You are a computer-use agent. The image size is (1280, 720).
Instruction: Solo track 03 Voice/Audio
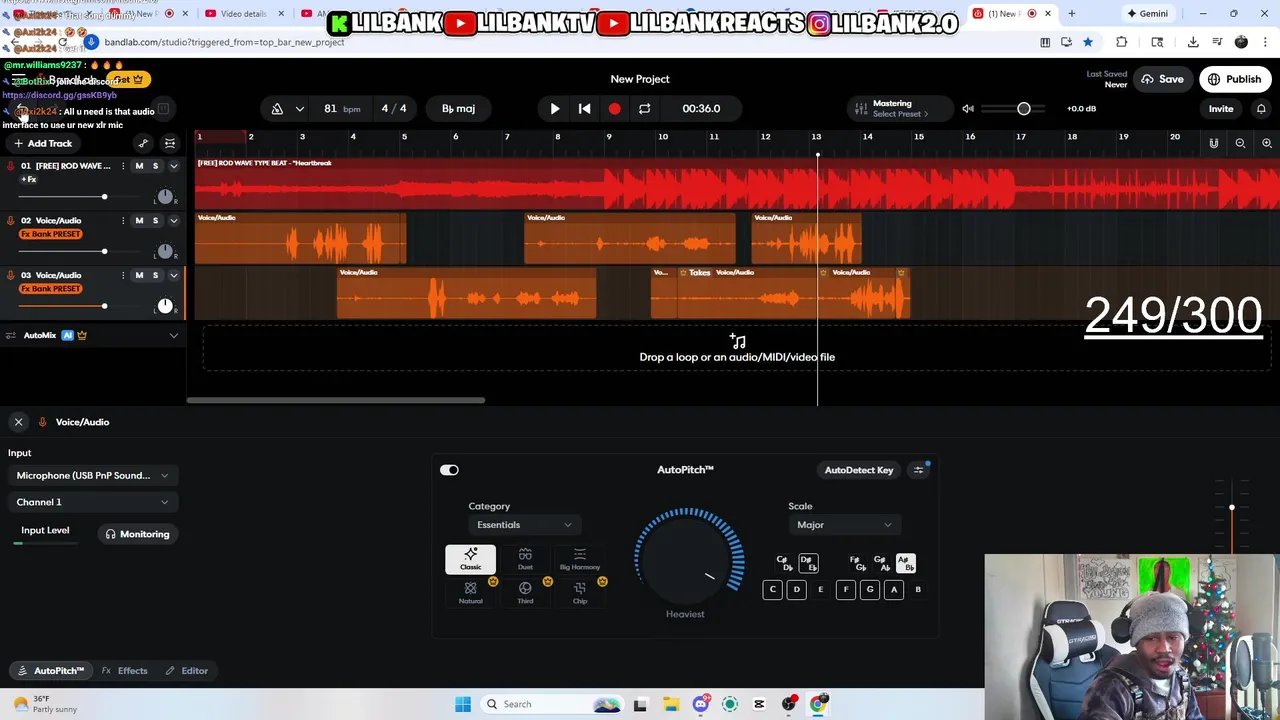155,275
